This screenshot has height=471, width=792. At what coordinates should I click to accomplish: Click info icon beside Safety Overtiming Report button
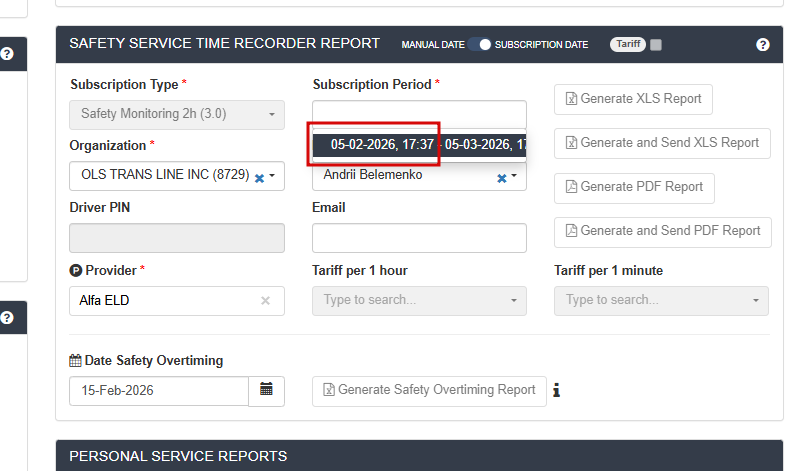tap(556, 390)
